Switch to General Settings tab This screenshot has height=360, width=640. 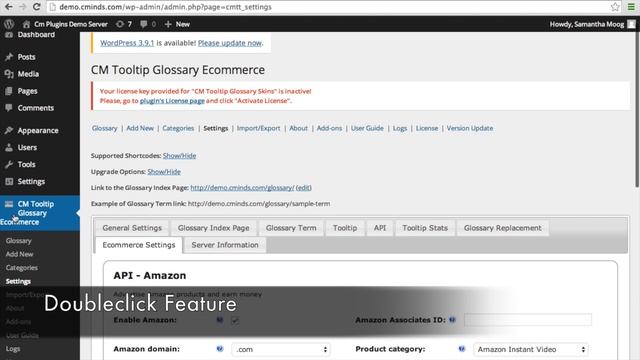coord(132,228)
